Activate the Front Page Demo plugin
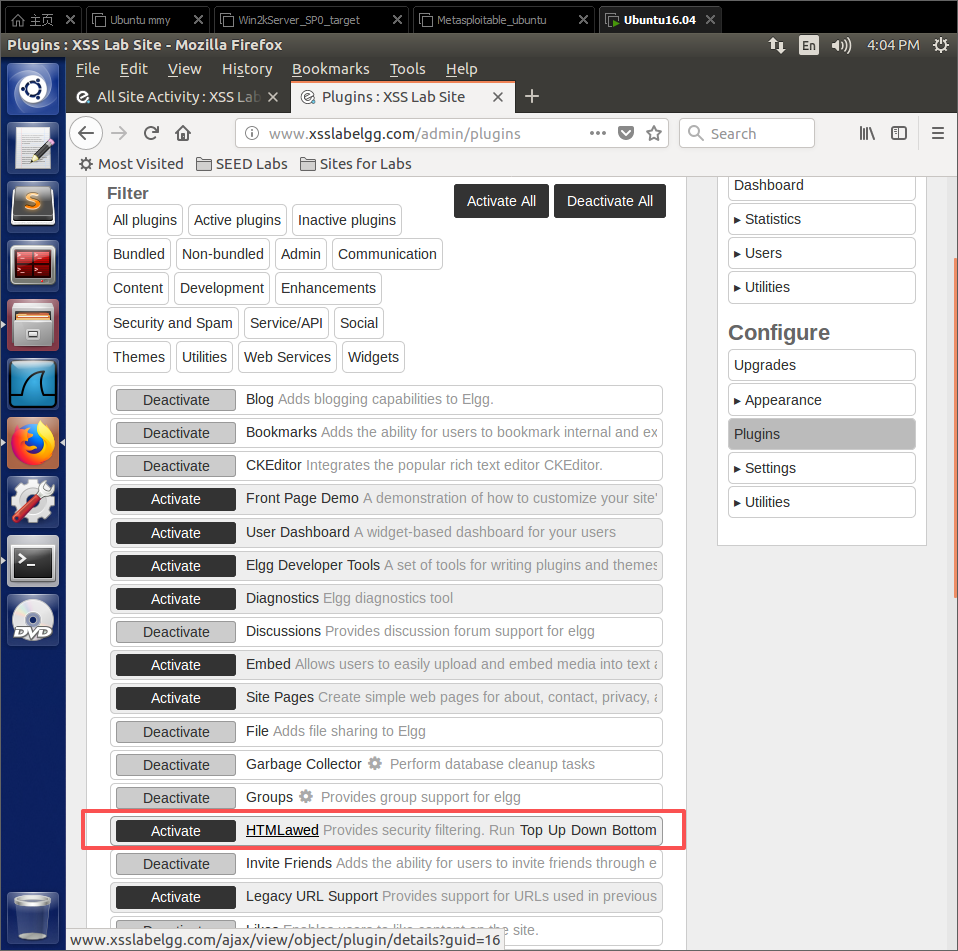 click(x=176, y=499)
